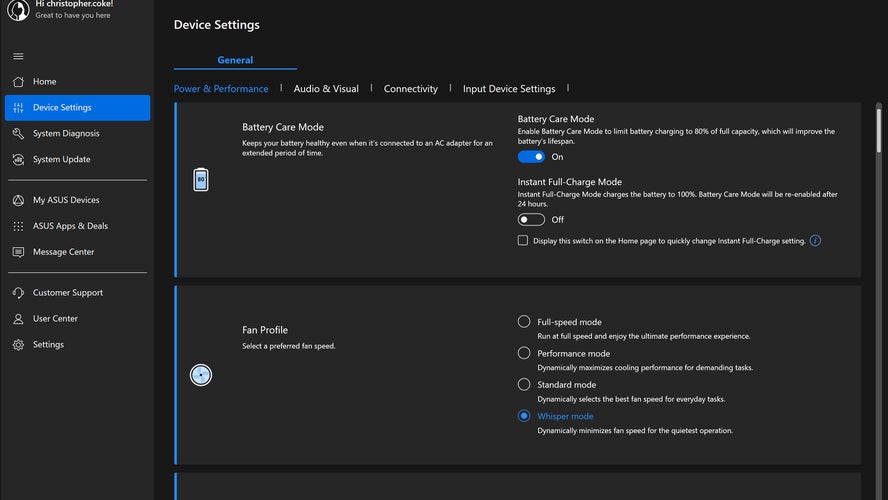
Task: Open Customer Support page
Action: pos(67,293)
